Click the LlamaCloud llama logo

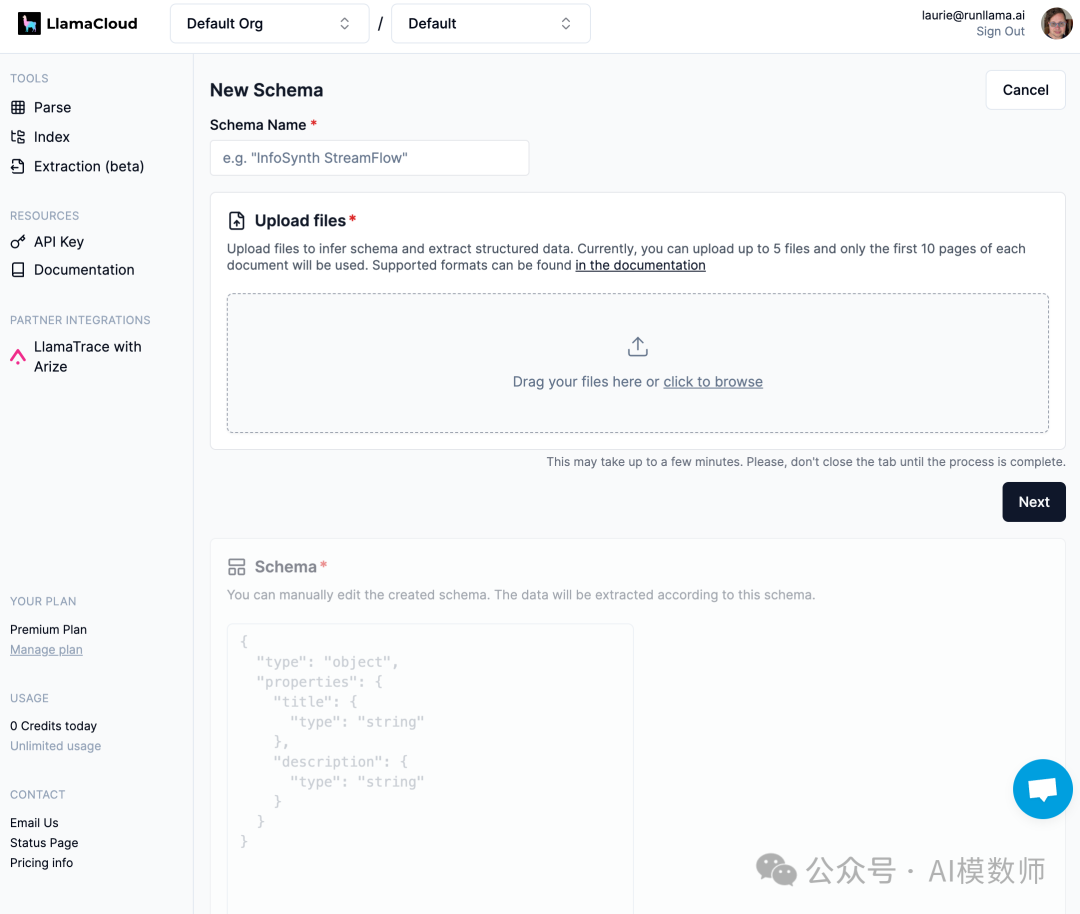point(29,22)
